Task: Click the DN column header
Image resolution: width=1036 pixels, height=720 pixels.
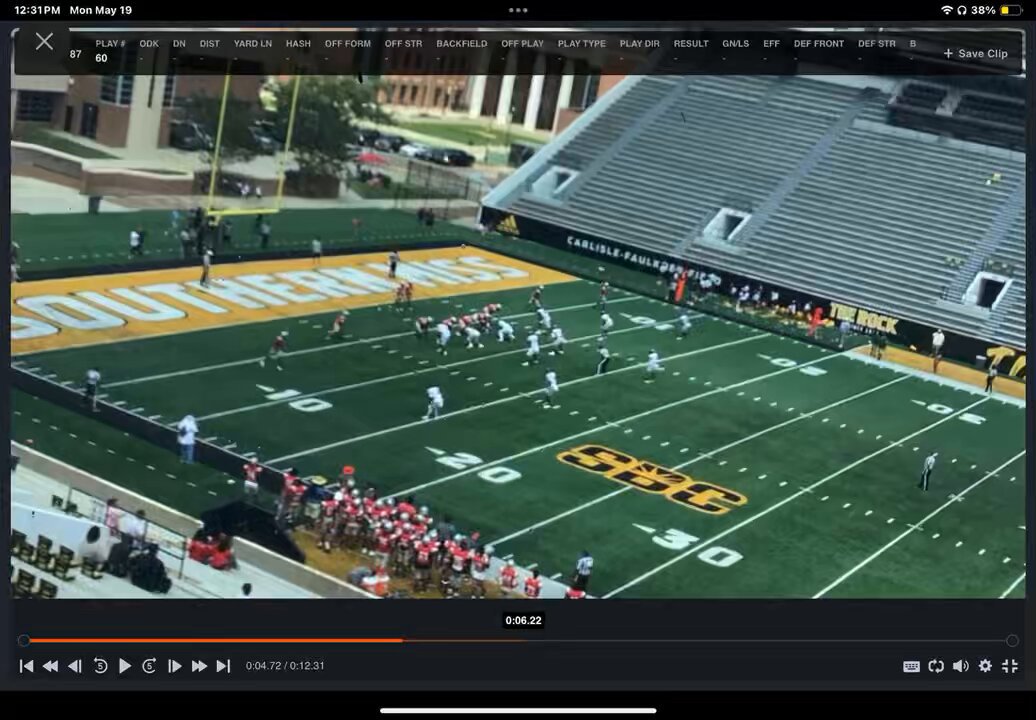Action: tap(179, 44)
